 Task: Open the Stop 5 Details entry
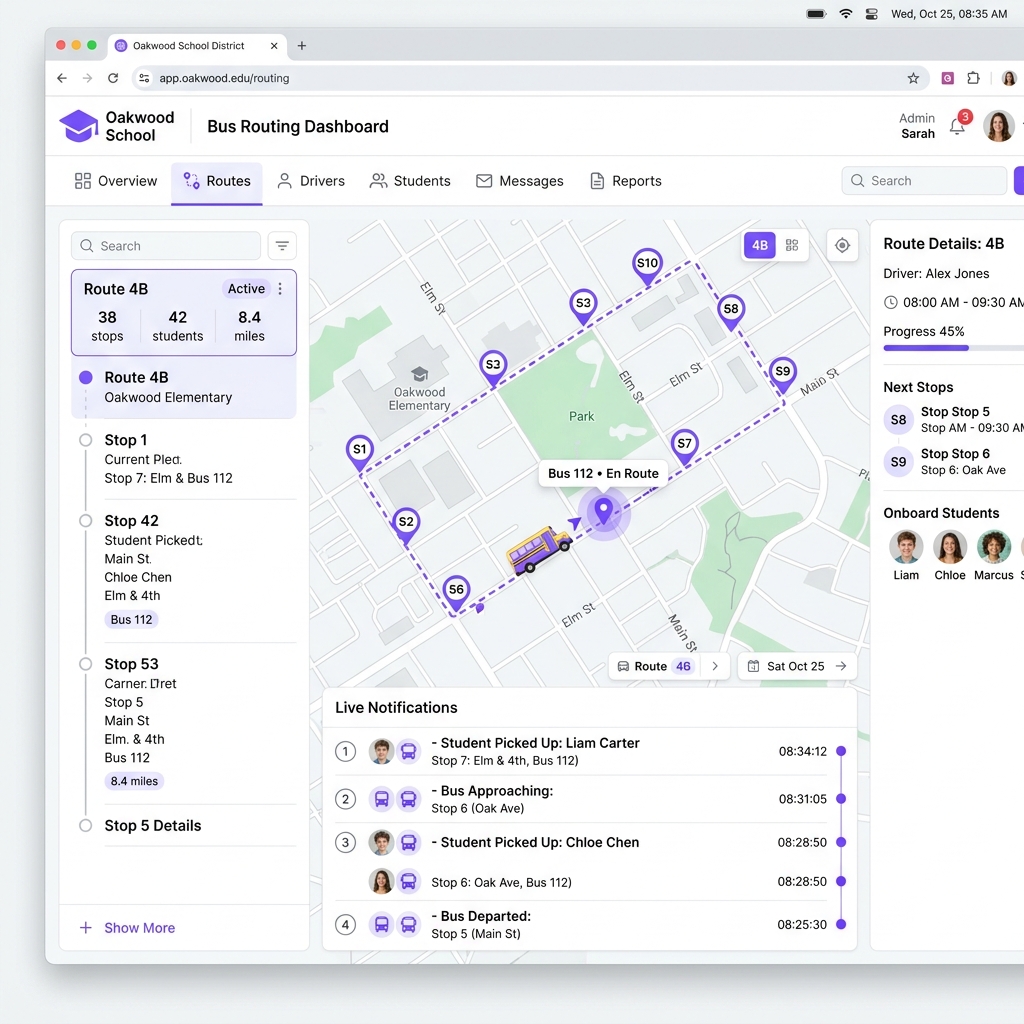(153, 825)
